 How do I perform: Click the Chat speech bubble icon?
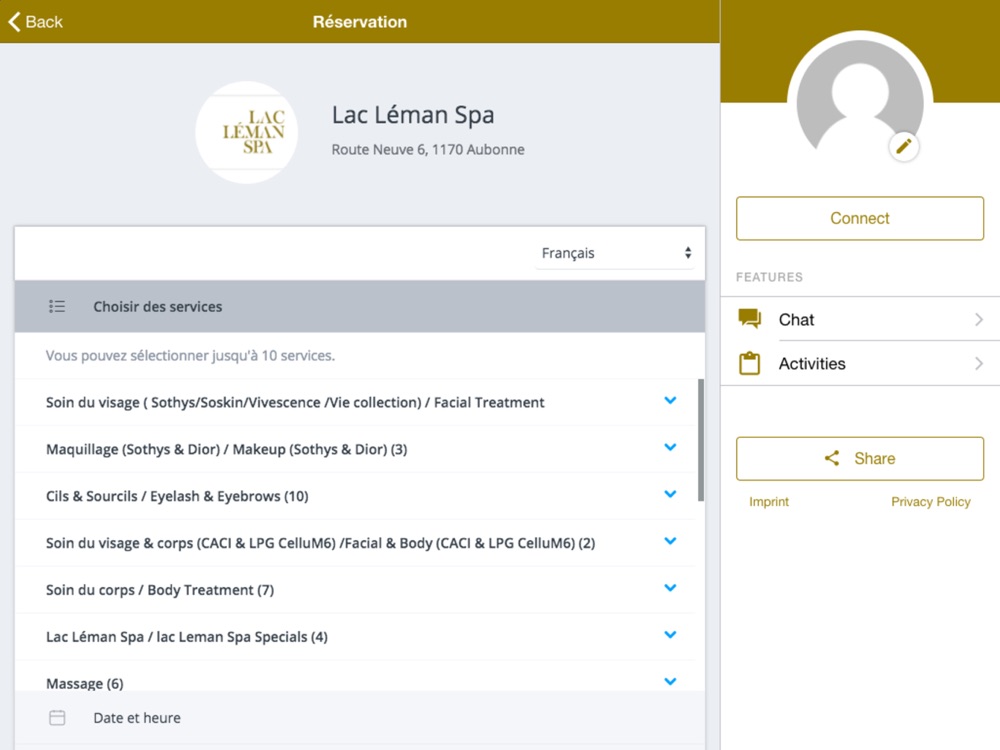pyautogui.click(x=749, y=318)
